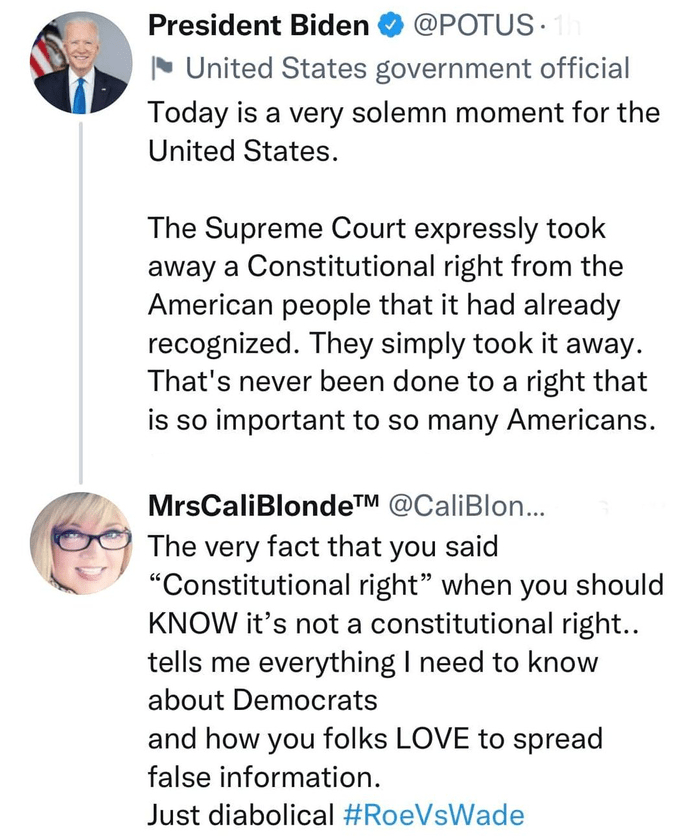Open President Biden's profile photo
The height and width of the screenshot is (839, 700).
[x=81, y=63]
